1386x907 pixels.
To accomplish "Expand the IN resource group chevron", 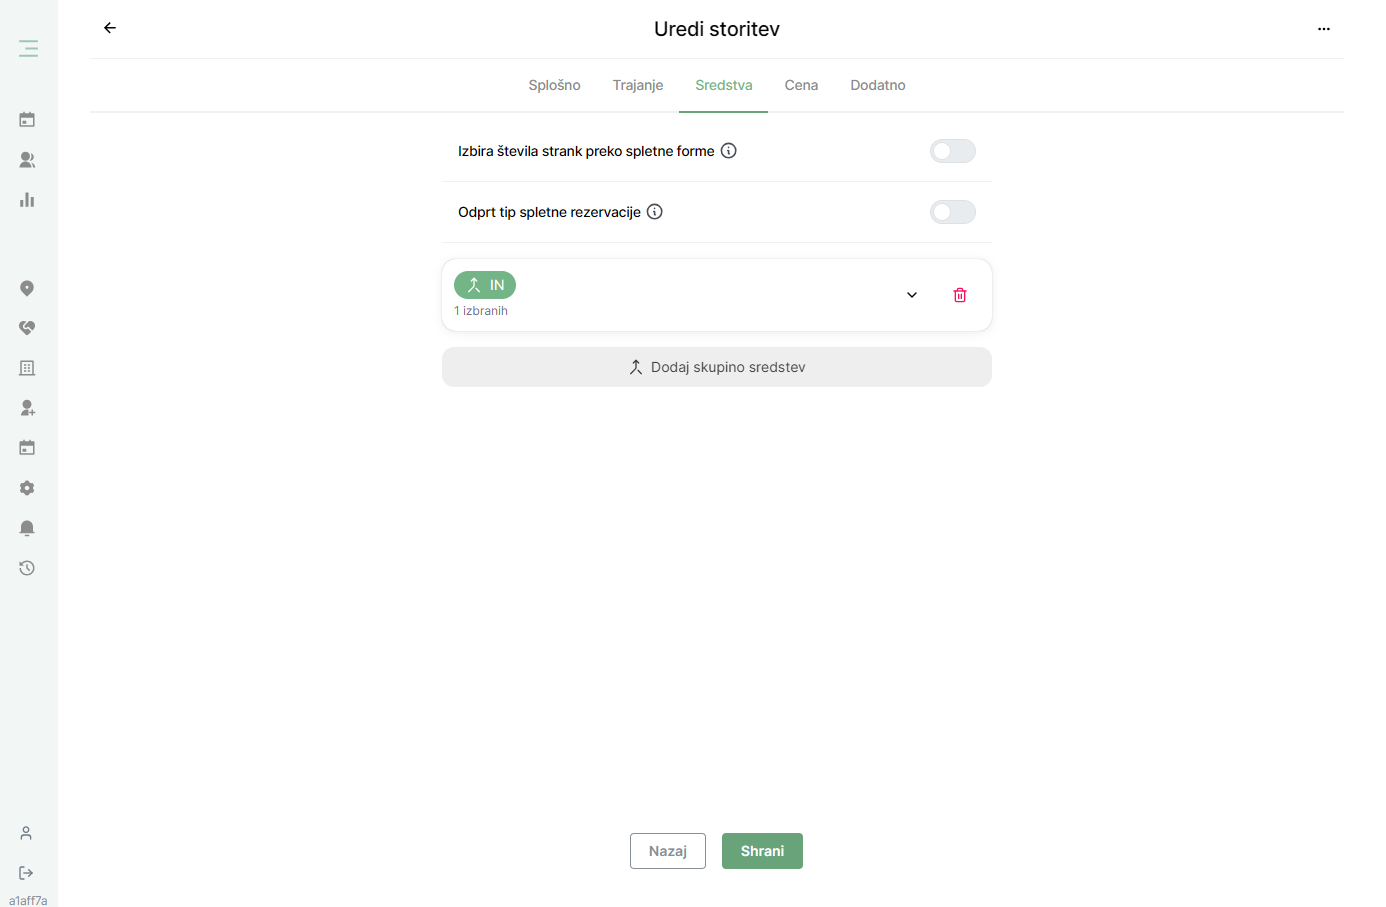I will (x=912, y=295).
